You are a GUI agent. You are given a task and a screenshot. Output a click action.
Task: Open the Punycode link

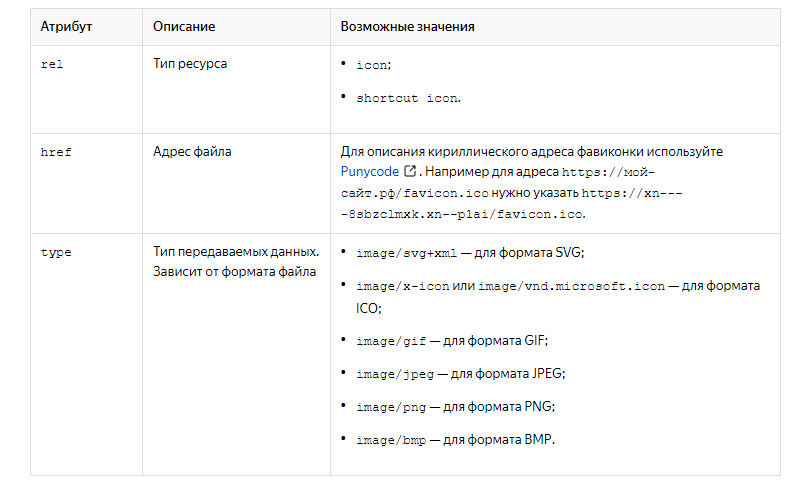click(369, 172)
